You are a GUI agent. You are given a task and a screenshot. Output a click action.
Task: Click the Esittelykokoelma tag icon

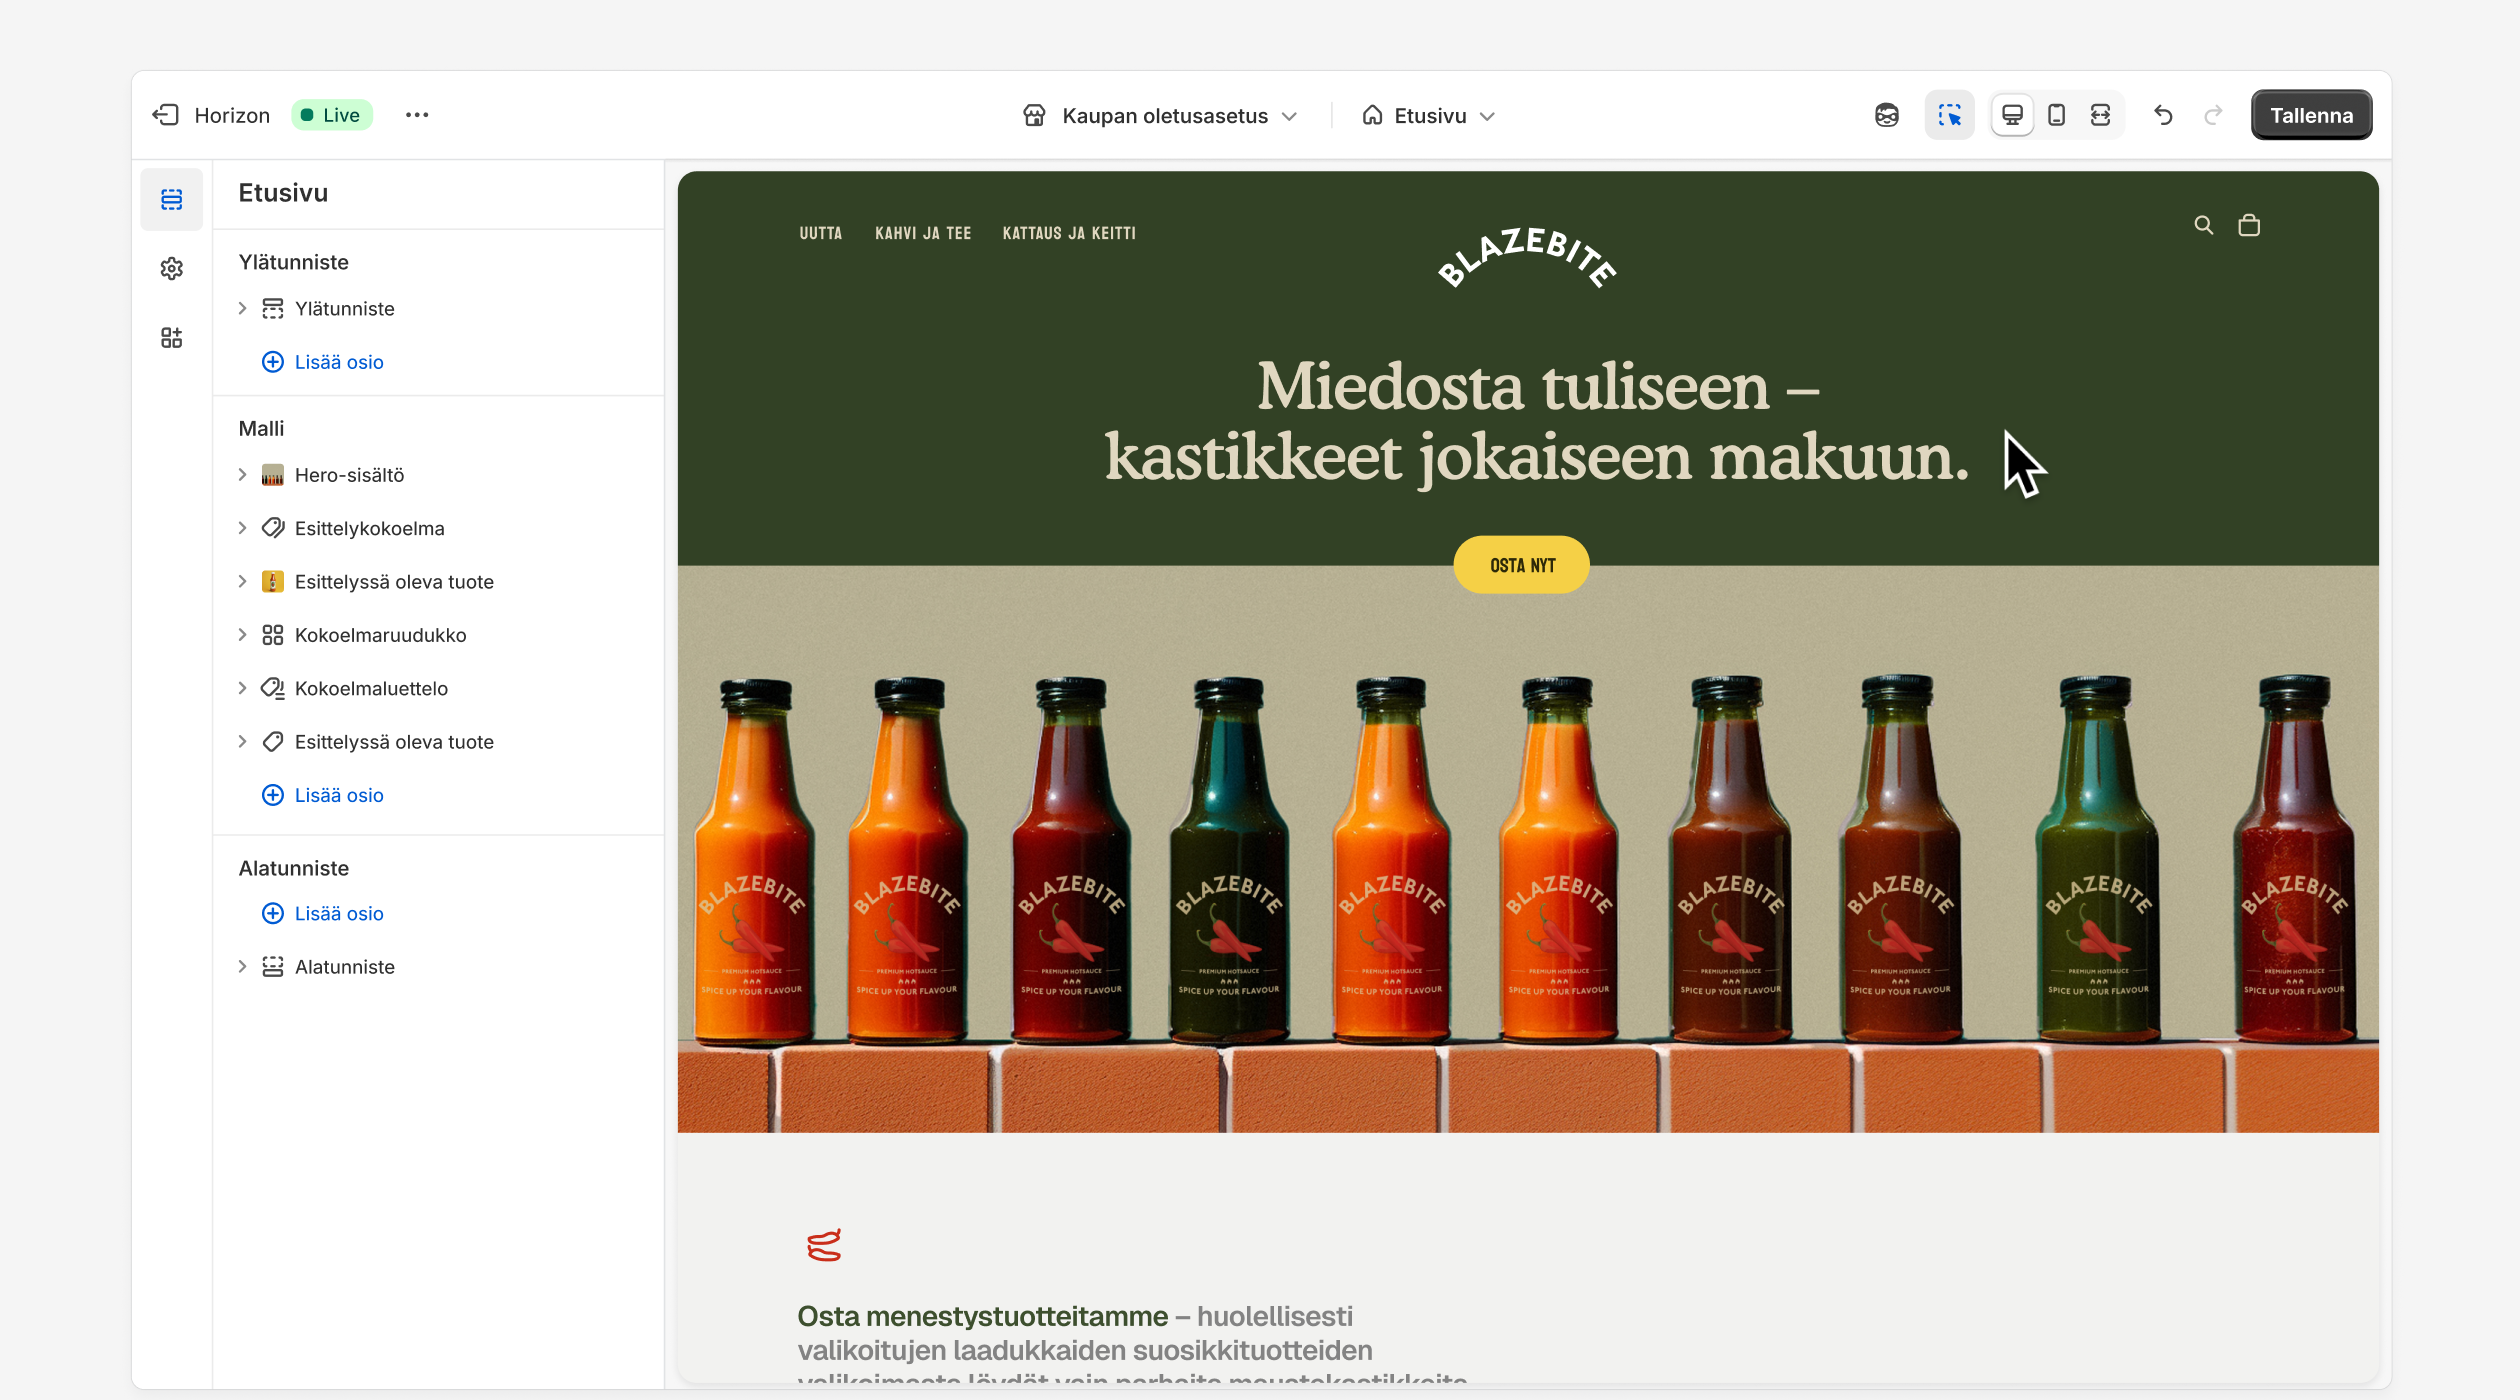[x=272, y=528]
